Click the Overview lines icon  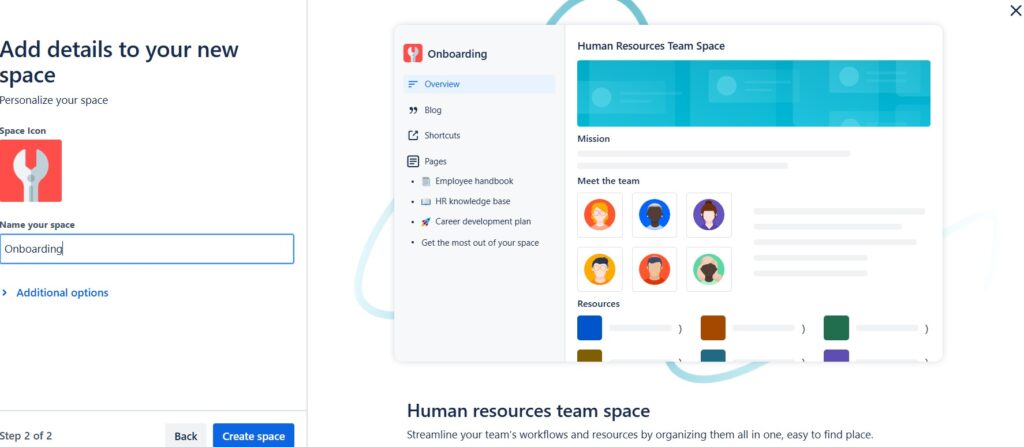click(x=412, y=84)
